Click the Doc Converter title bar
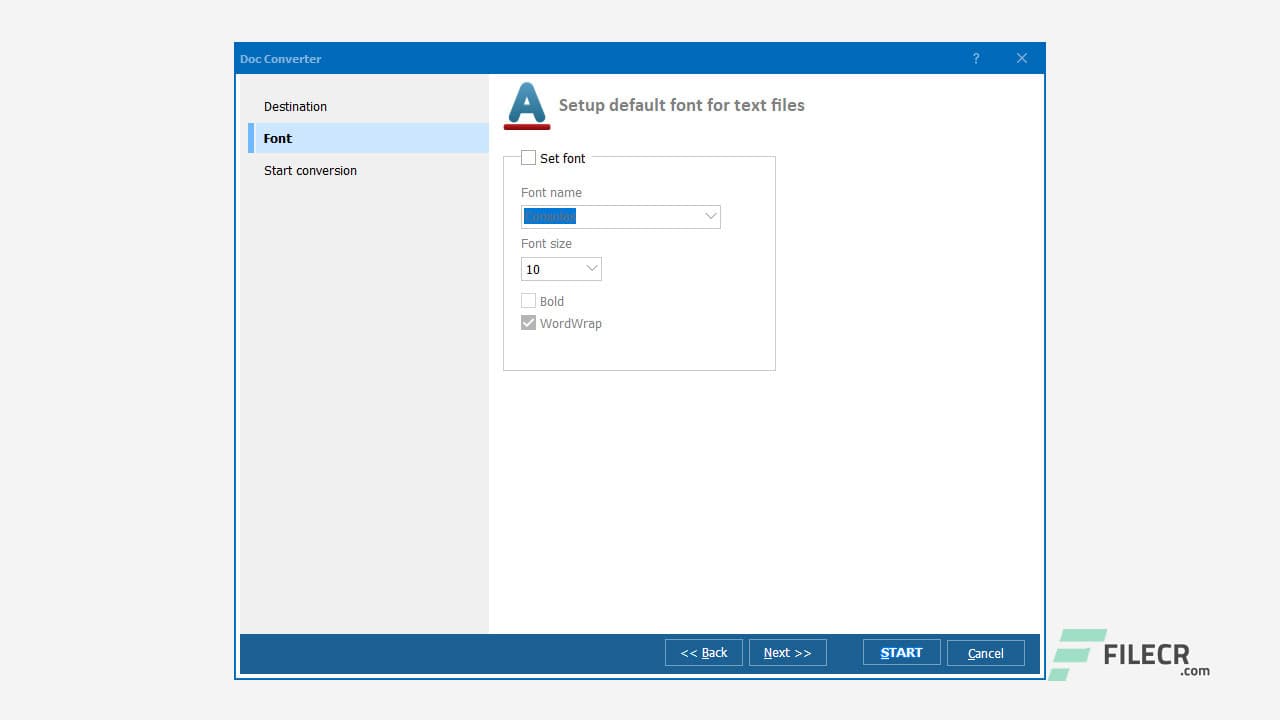The height and width of the screenshot is (720, 1280). [600, 58]
